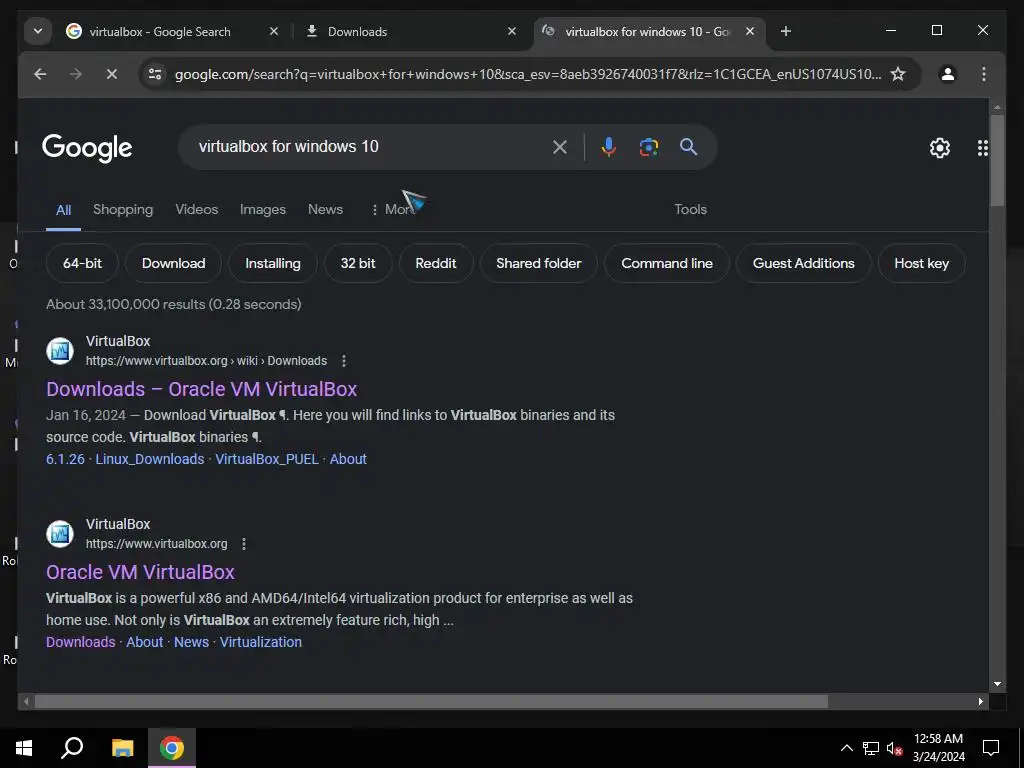
Task: Open the tab search dropdown arrow
Action: click(x=38, y=31)
